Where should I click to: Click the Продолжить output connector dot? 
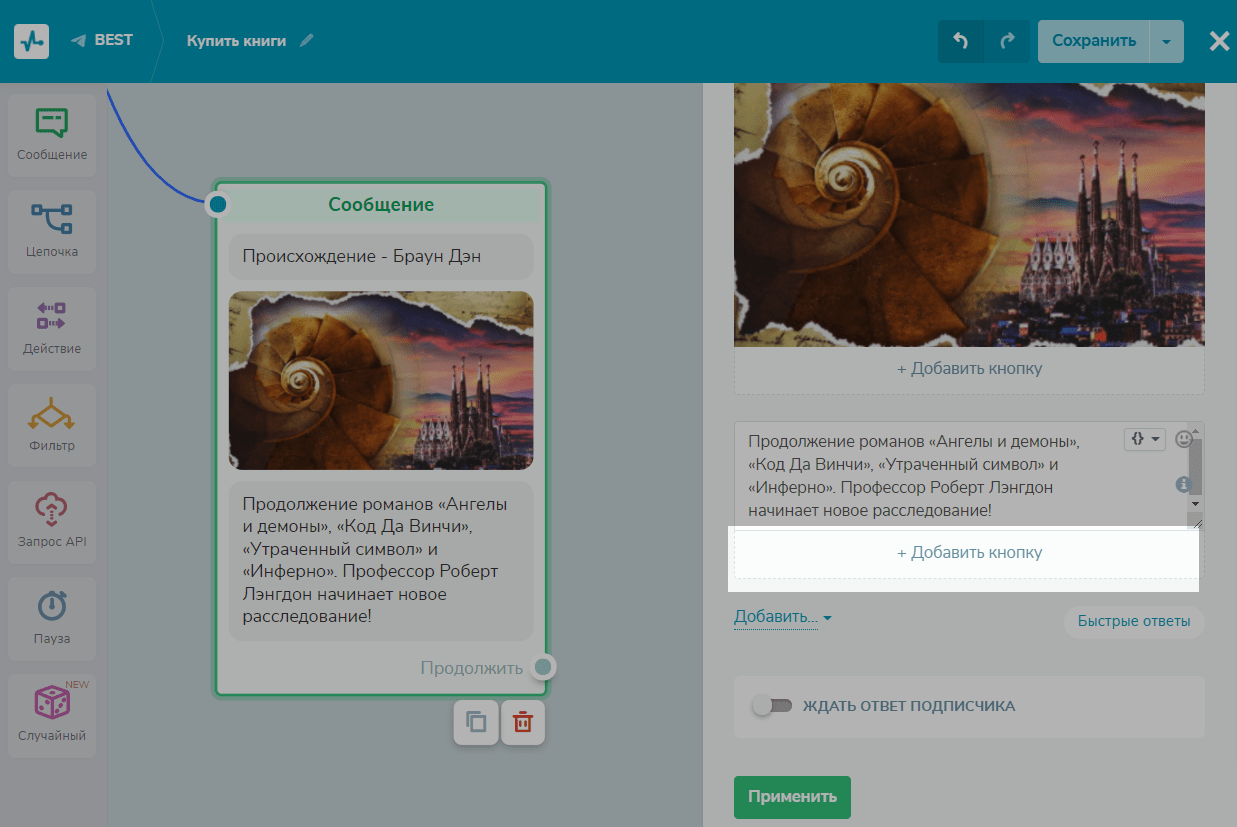[543, 667]
